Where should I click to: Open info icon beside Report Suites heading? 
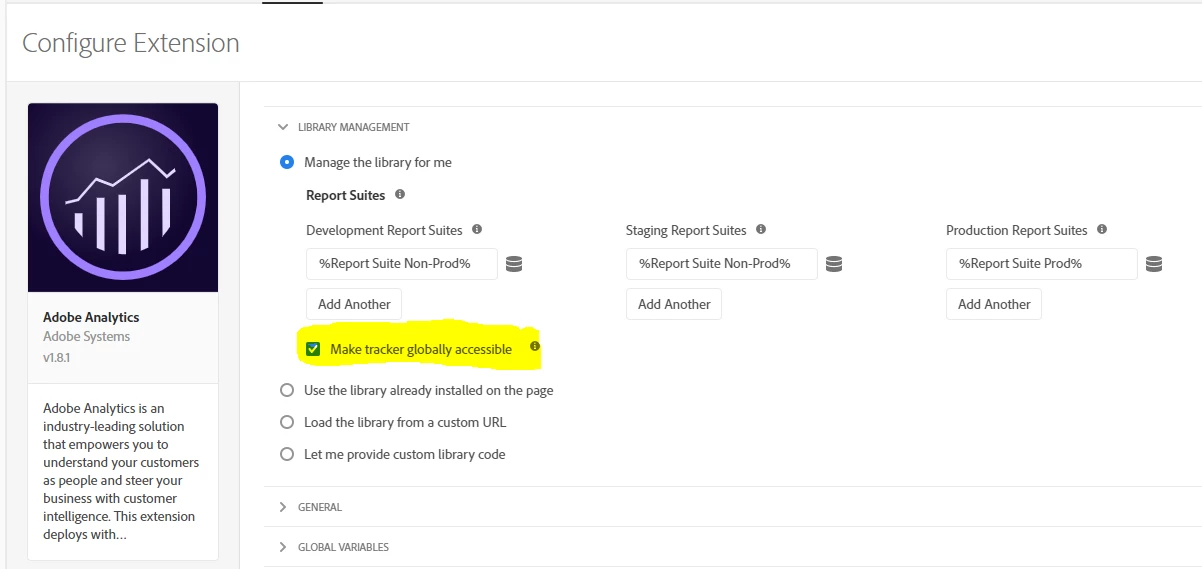400,194
